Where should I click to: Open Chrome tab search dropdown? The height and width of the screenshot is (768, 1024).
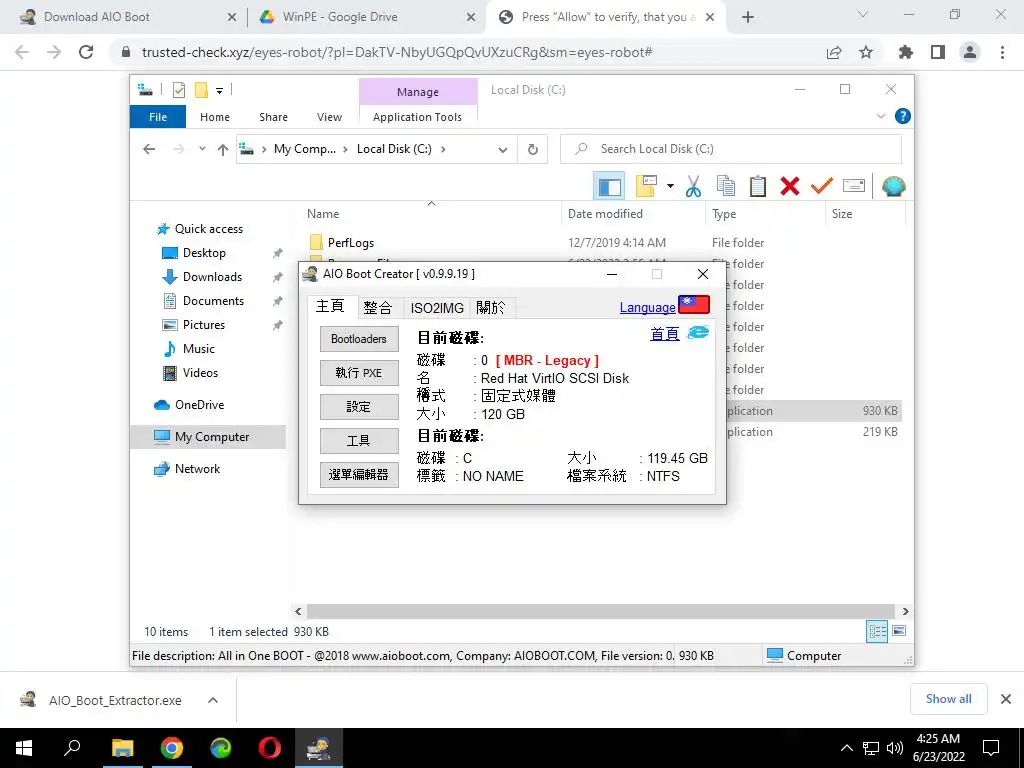tap(863, 14)
